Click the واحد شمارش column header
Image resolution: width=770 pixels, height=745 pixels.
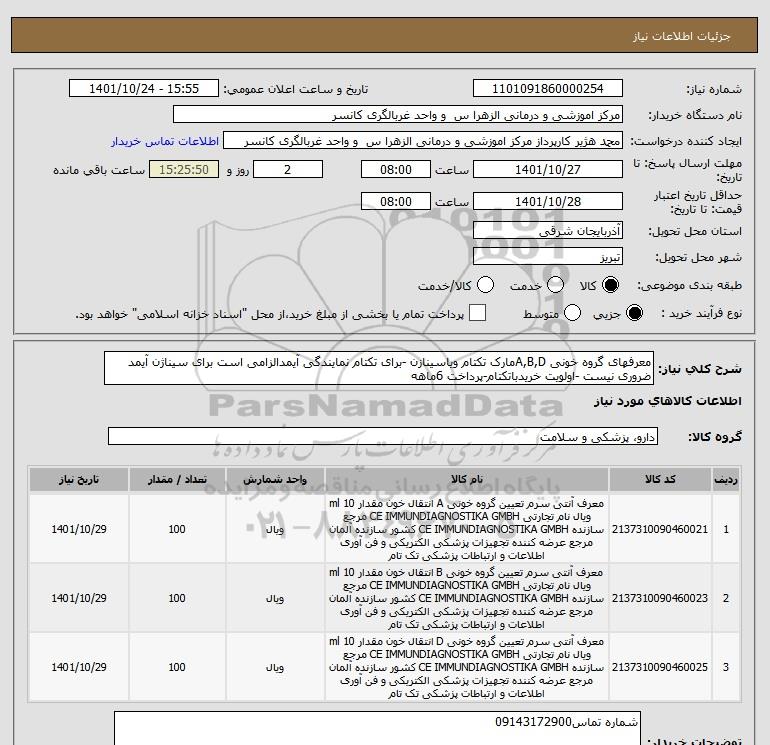pyautogui.click(x=275, y=479)
